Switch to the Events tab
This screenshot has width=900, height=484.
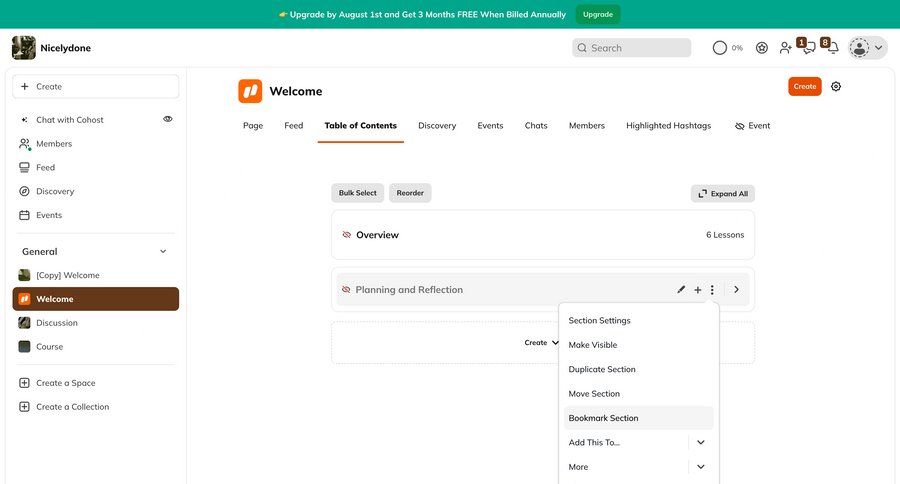tap(490, 126)
